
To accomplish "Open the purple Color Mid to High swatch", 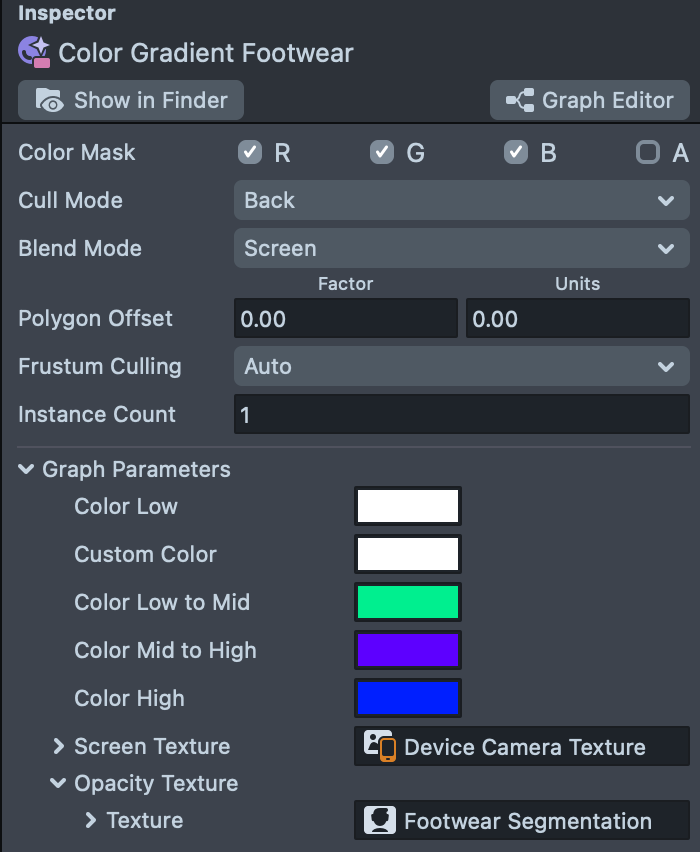I will pyautogui.click(x=408, y=650).
